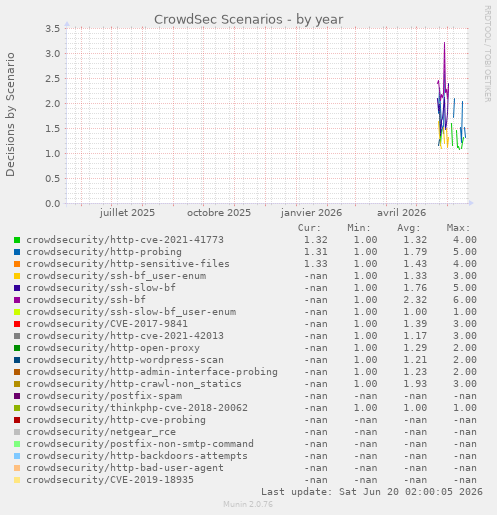
Task: Click the light blue http-backdoors-attempts swatch
Action: 17,456
